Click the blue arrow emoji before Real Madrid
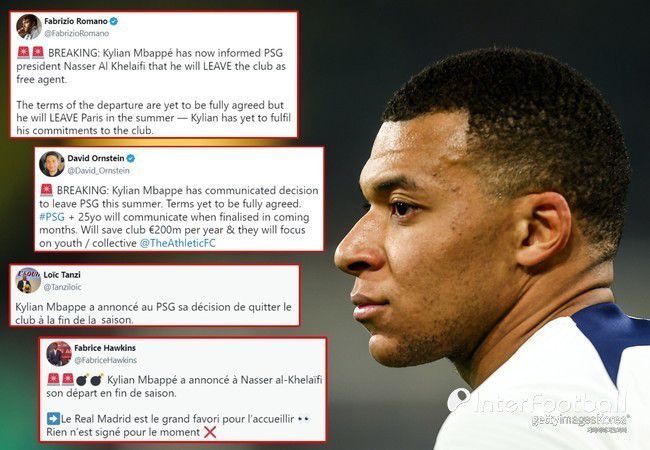 click(53, 419)
